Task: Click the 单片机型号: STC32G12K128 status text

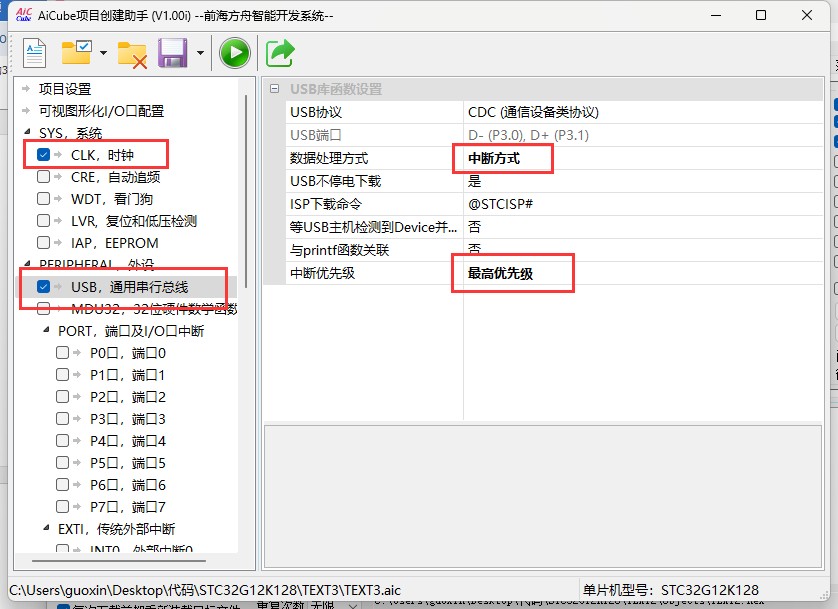Action: coord(670,590)
